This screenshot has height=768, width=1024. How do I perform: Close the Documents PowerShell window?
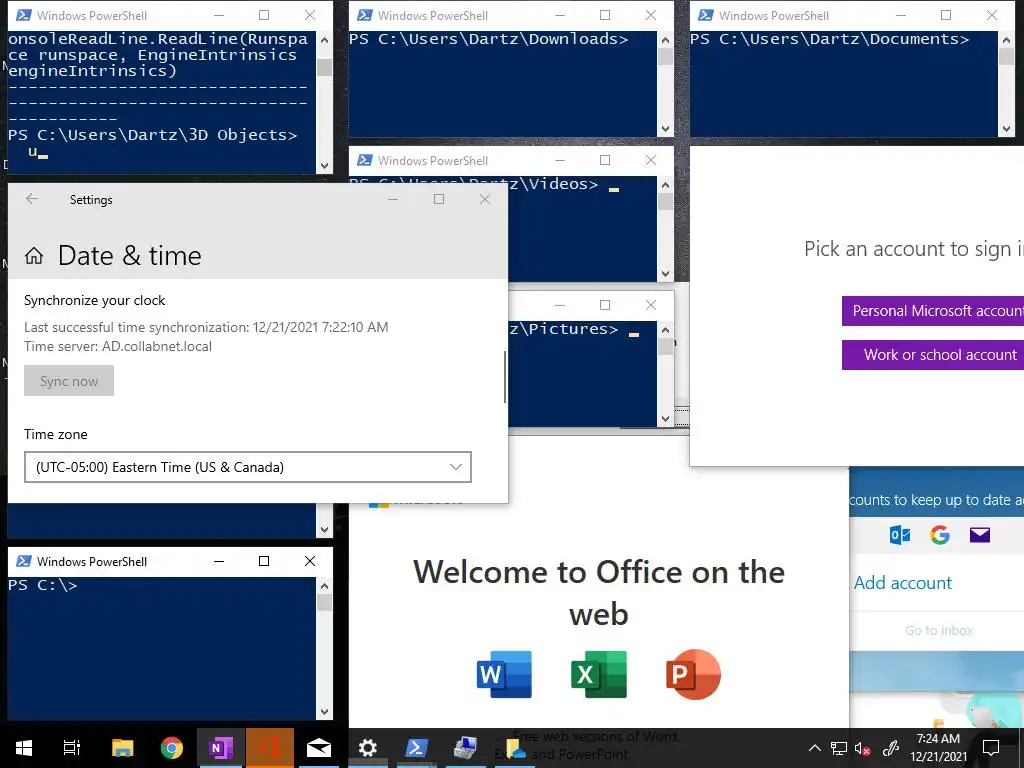pos(991,15)
